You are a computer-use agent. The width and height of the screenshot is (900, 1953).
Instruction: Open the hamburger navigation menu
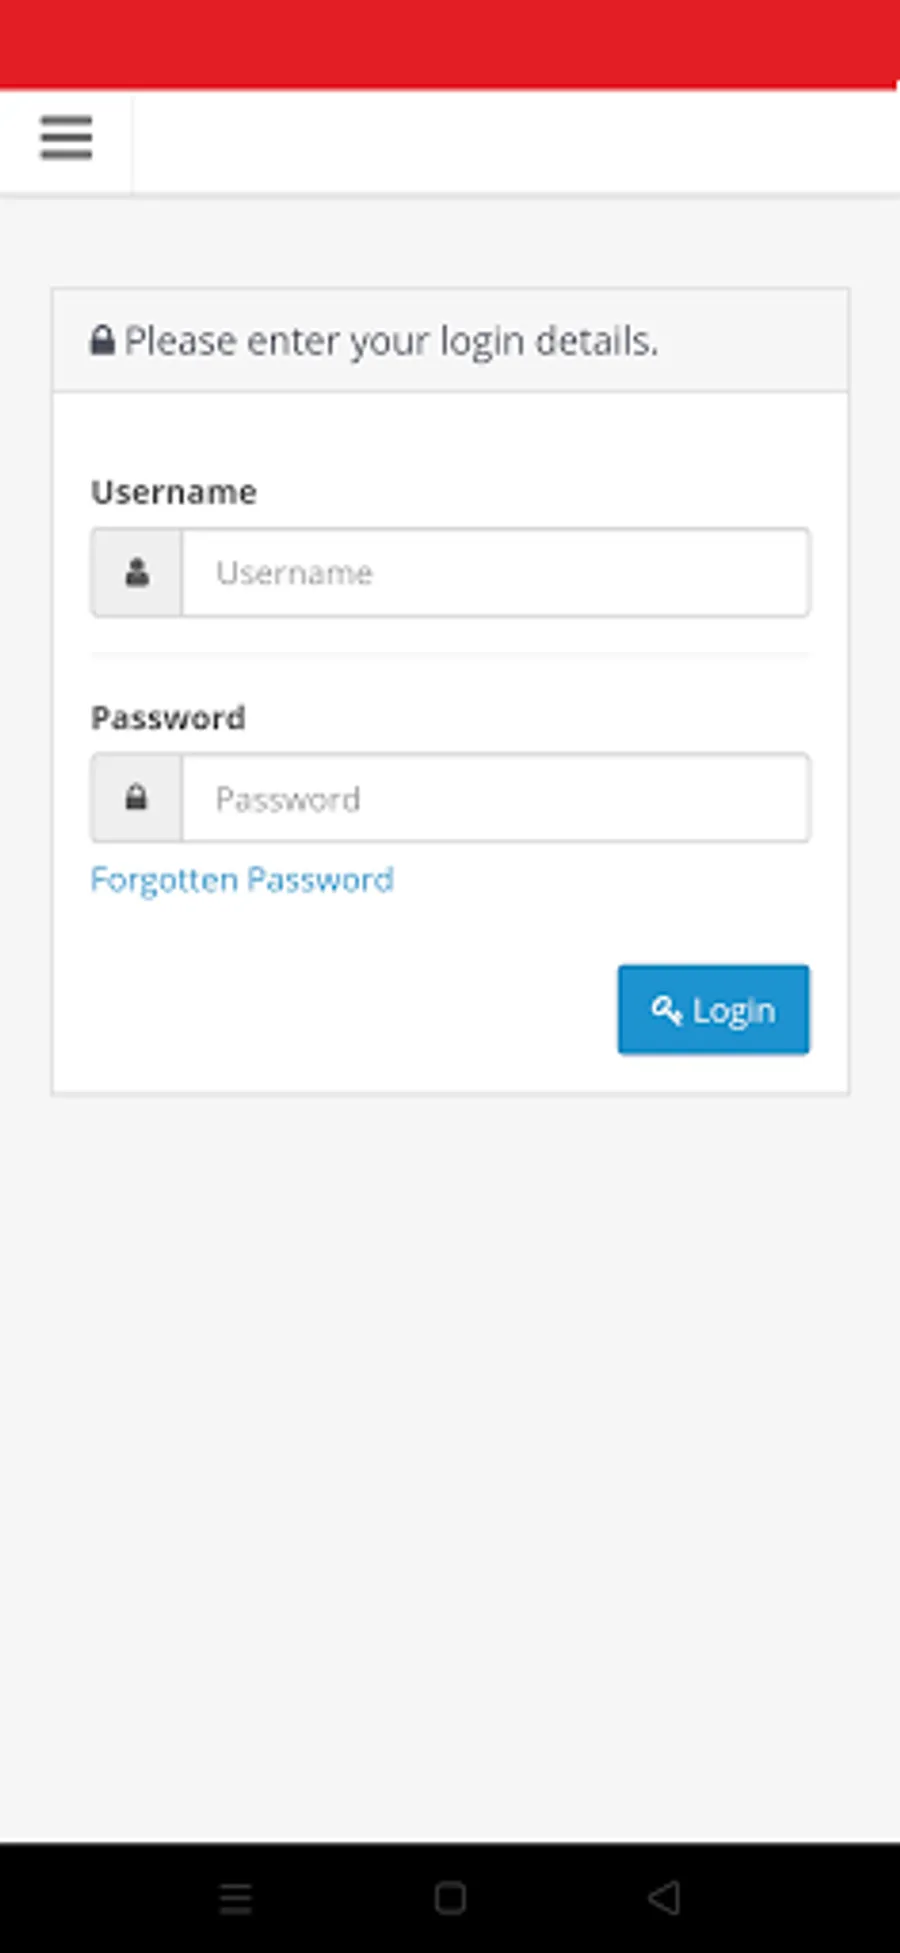pyautogui.click(x=66, y=138)
